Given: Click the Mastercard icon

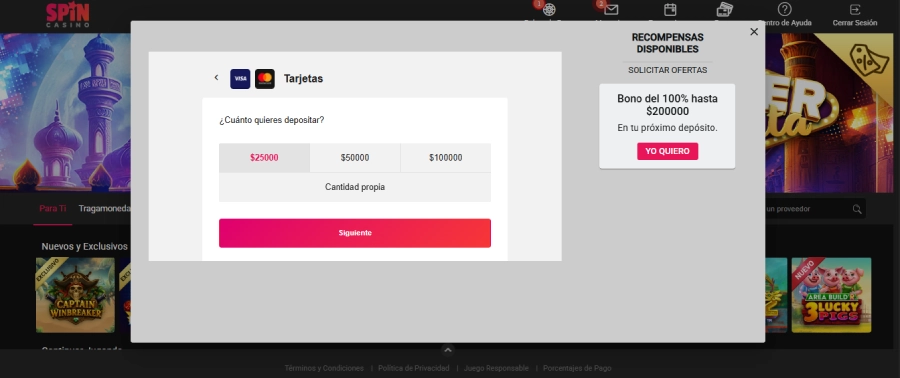Looking at the screenshot, I should tap(265, 79).
